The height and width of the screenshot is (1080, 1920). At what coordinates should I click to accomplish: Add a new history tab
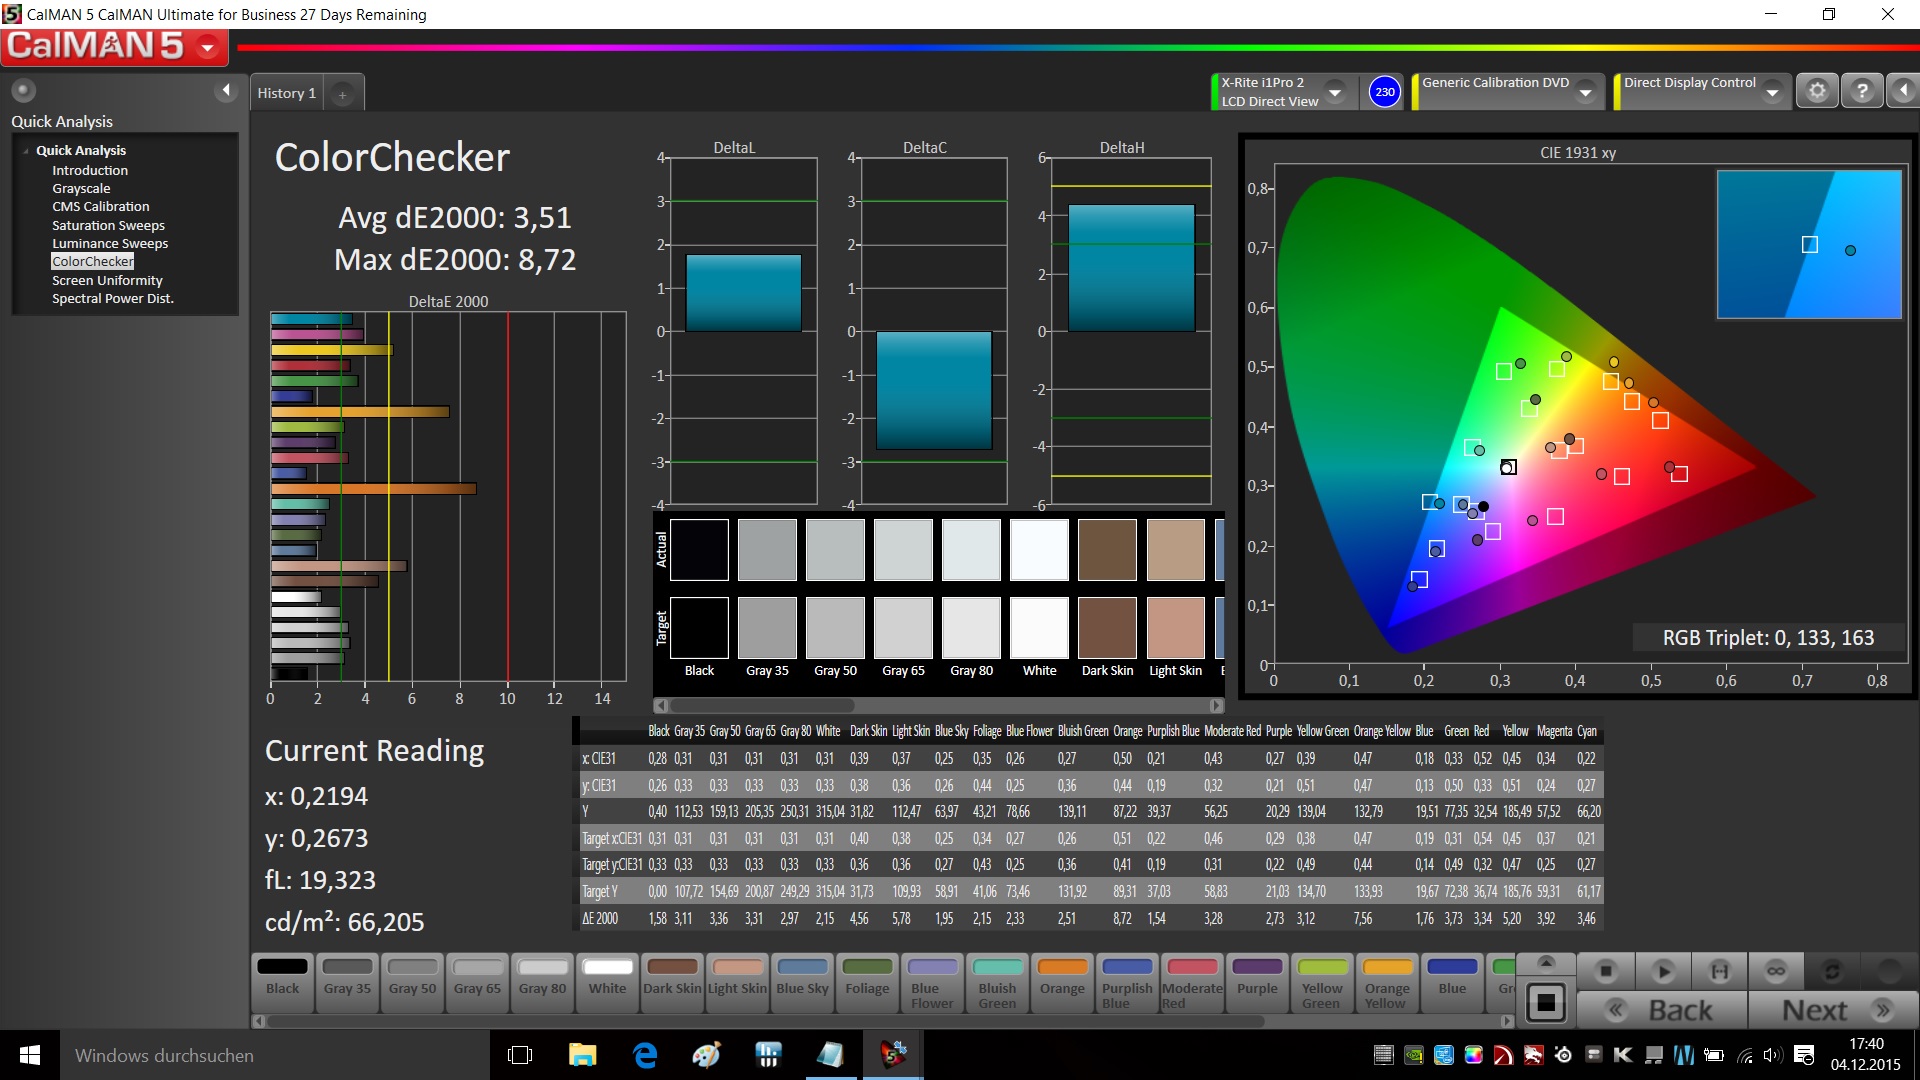coord(342,94)
